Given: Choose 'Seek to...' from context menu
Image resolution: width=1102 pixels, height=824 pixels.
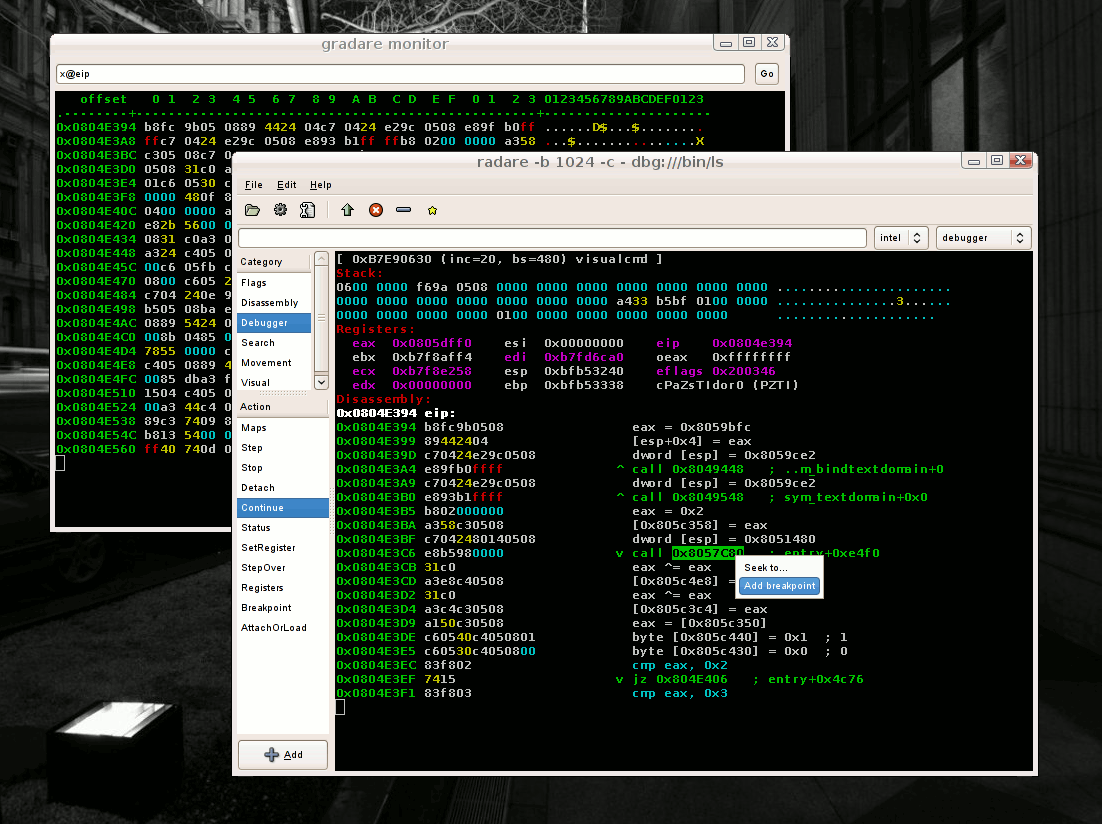Looking at the screenshot, I should click(x=765, y=568).
